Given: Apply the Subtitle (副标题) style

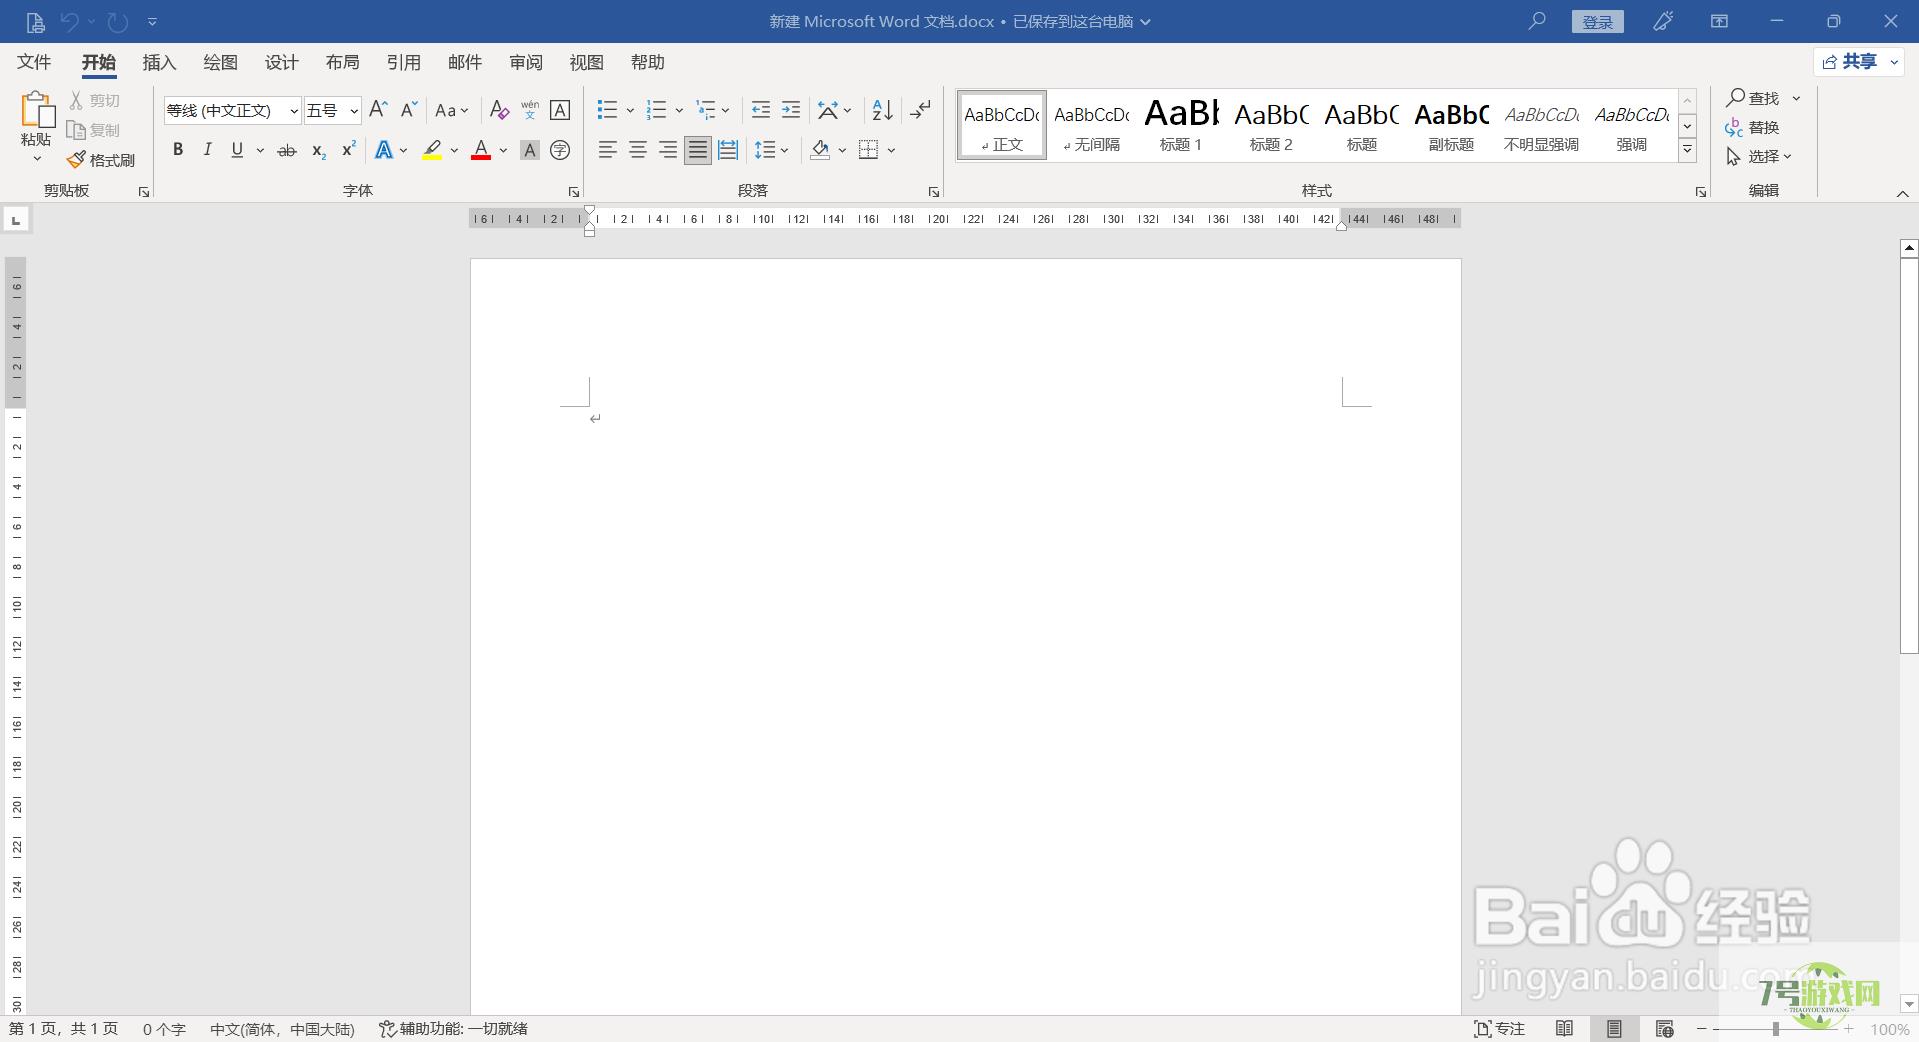Looking at the screenshot, I should [x=1451, y=126].
